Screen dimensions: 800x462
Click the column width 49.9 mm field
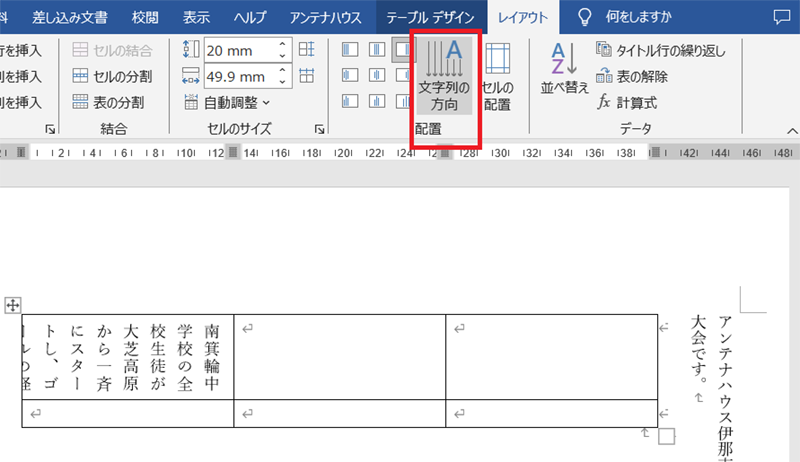(x=236, y=75)
